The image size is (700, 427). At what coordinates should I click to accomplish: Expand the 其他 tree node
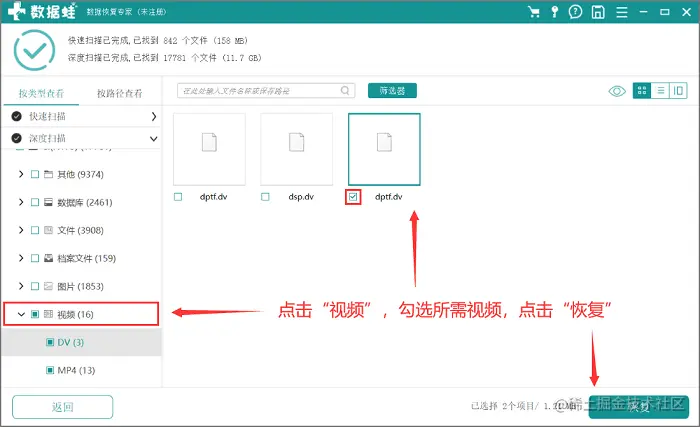coord(21,174)
